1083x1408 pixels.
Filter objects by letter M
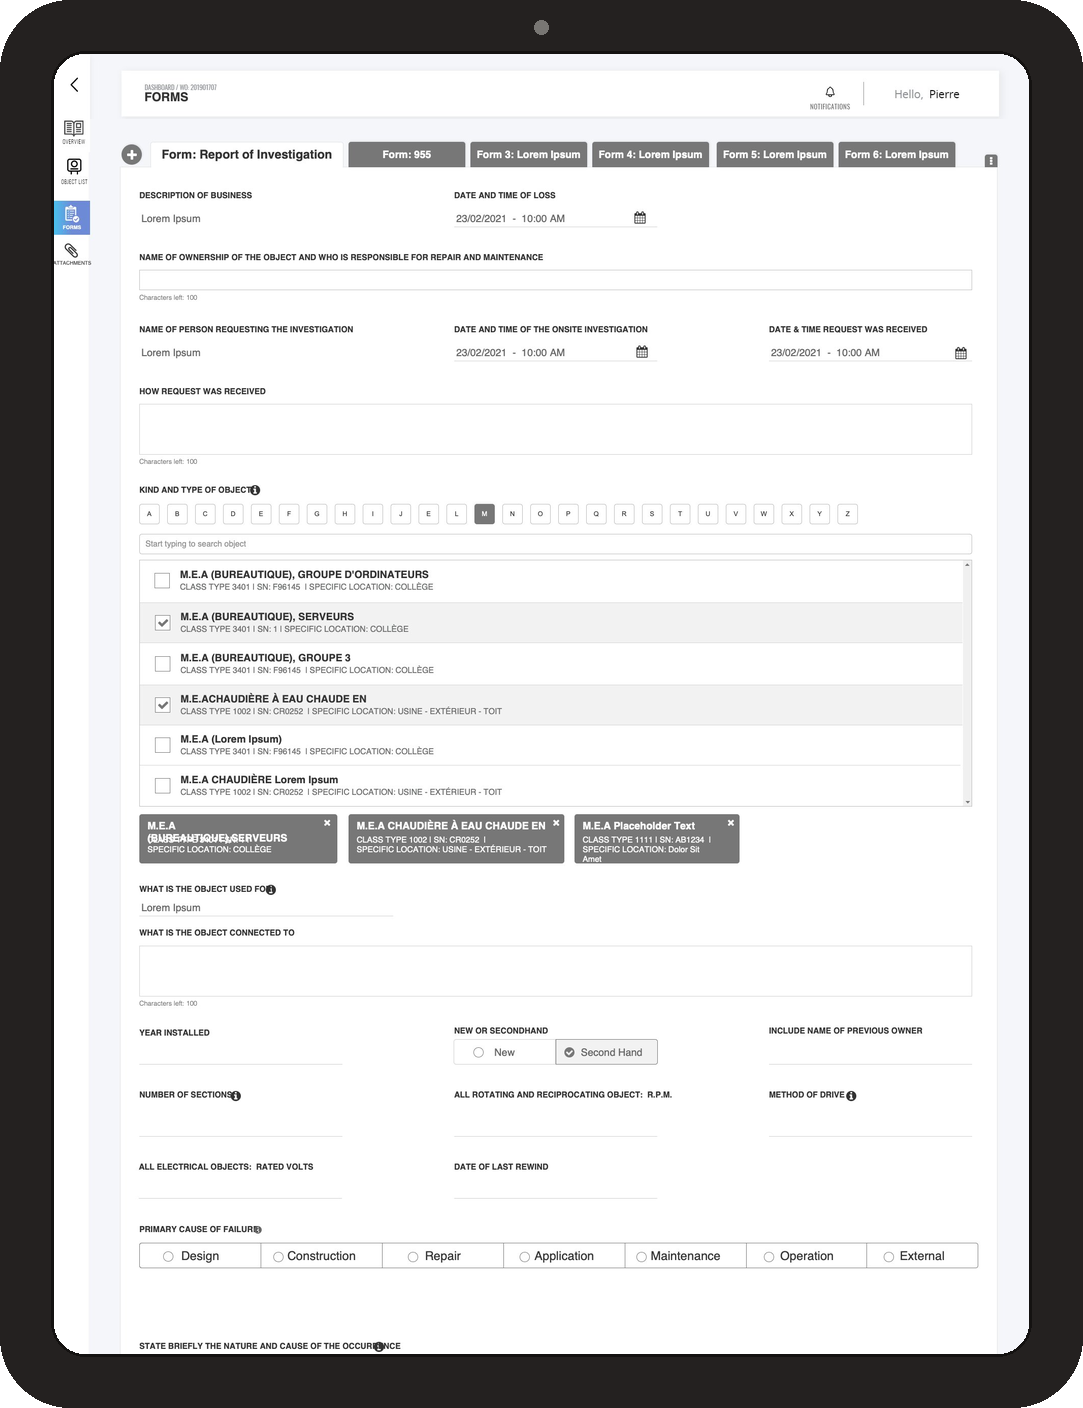pos(484,514)
